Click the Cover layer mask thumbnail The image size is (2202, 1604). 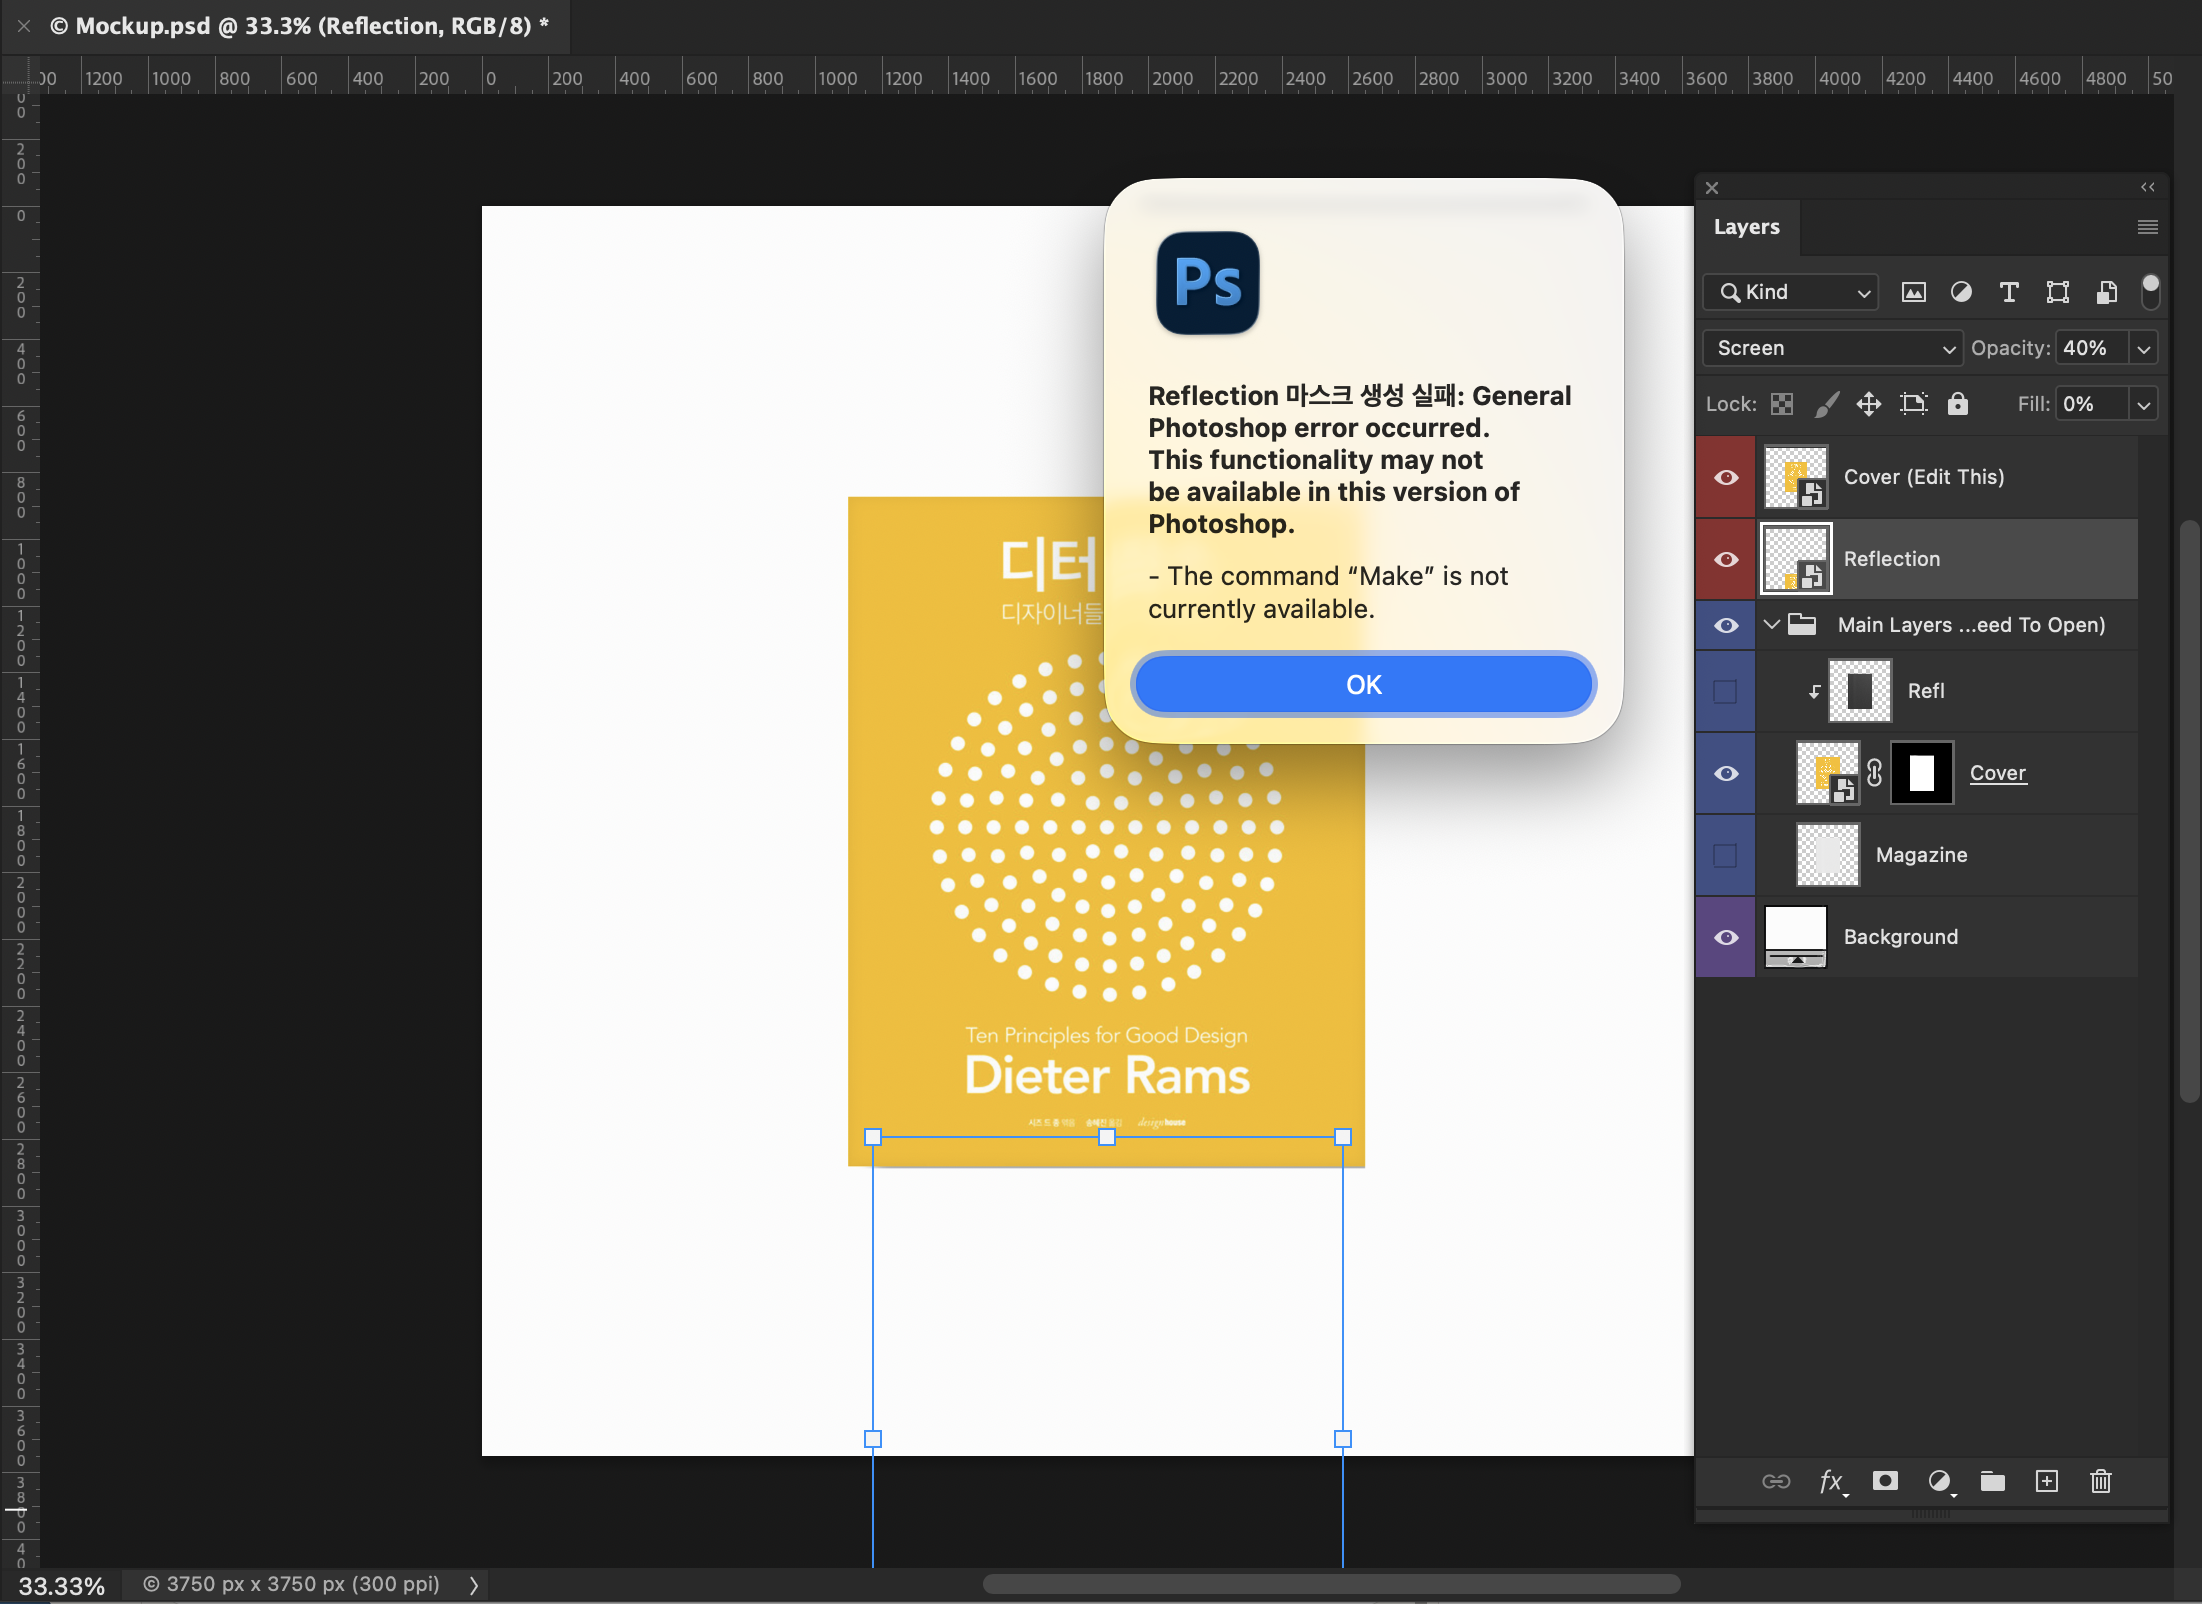1921,773
